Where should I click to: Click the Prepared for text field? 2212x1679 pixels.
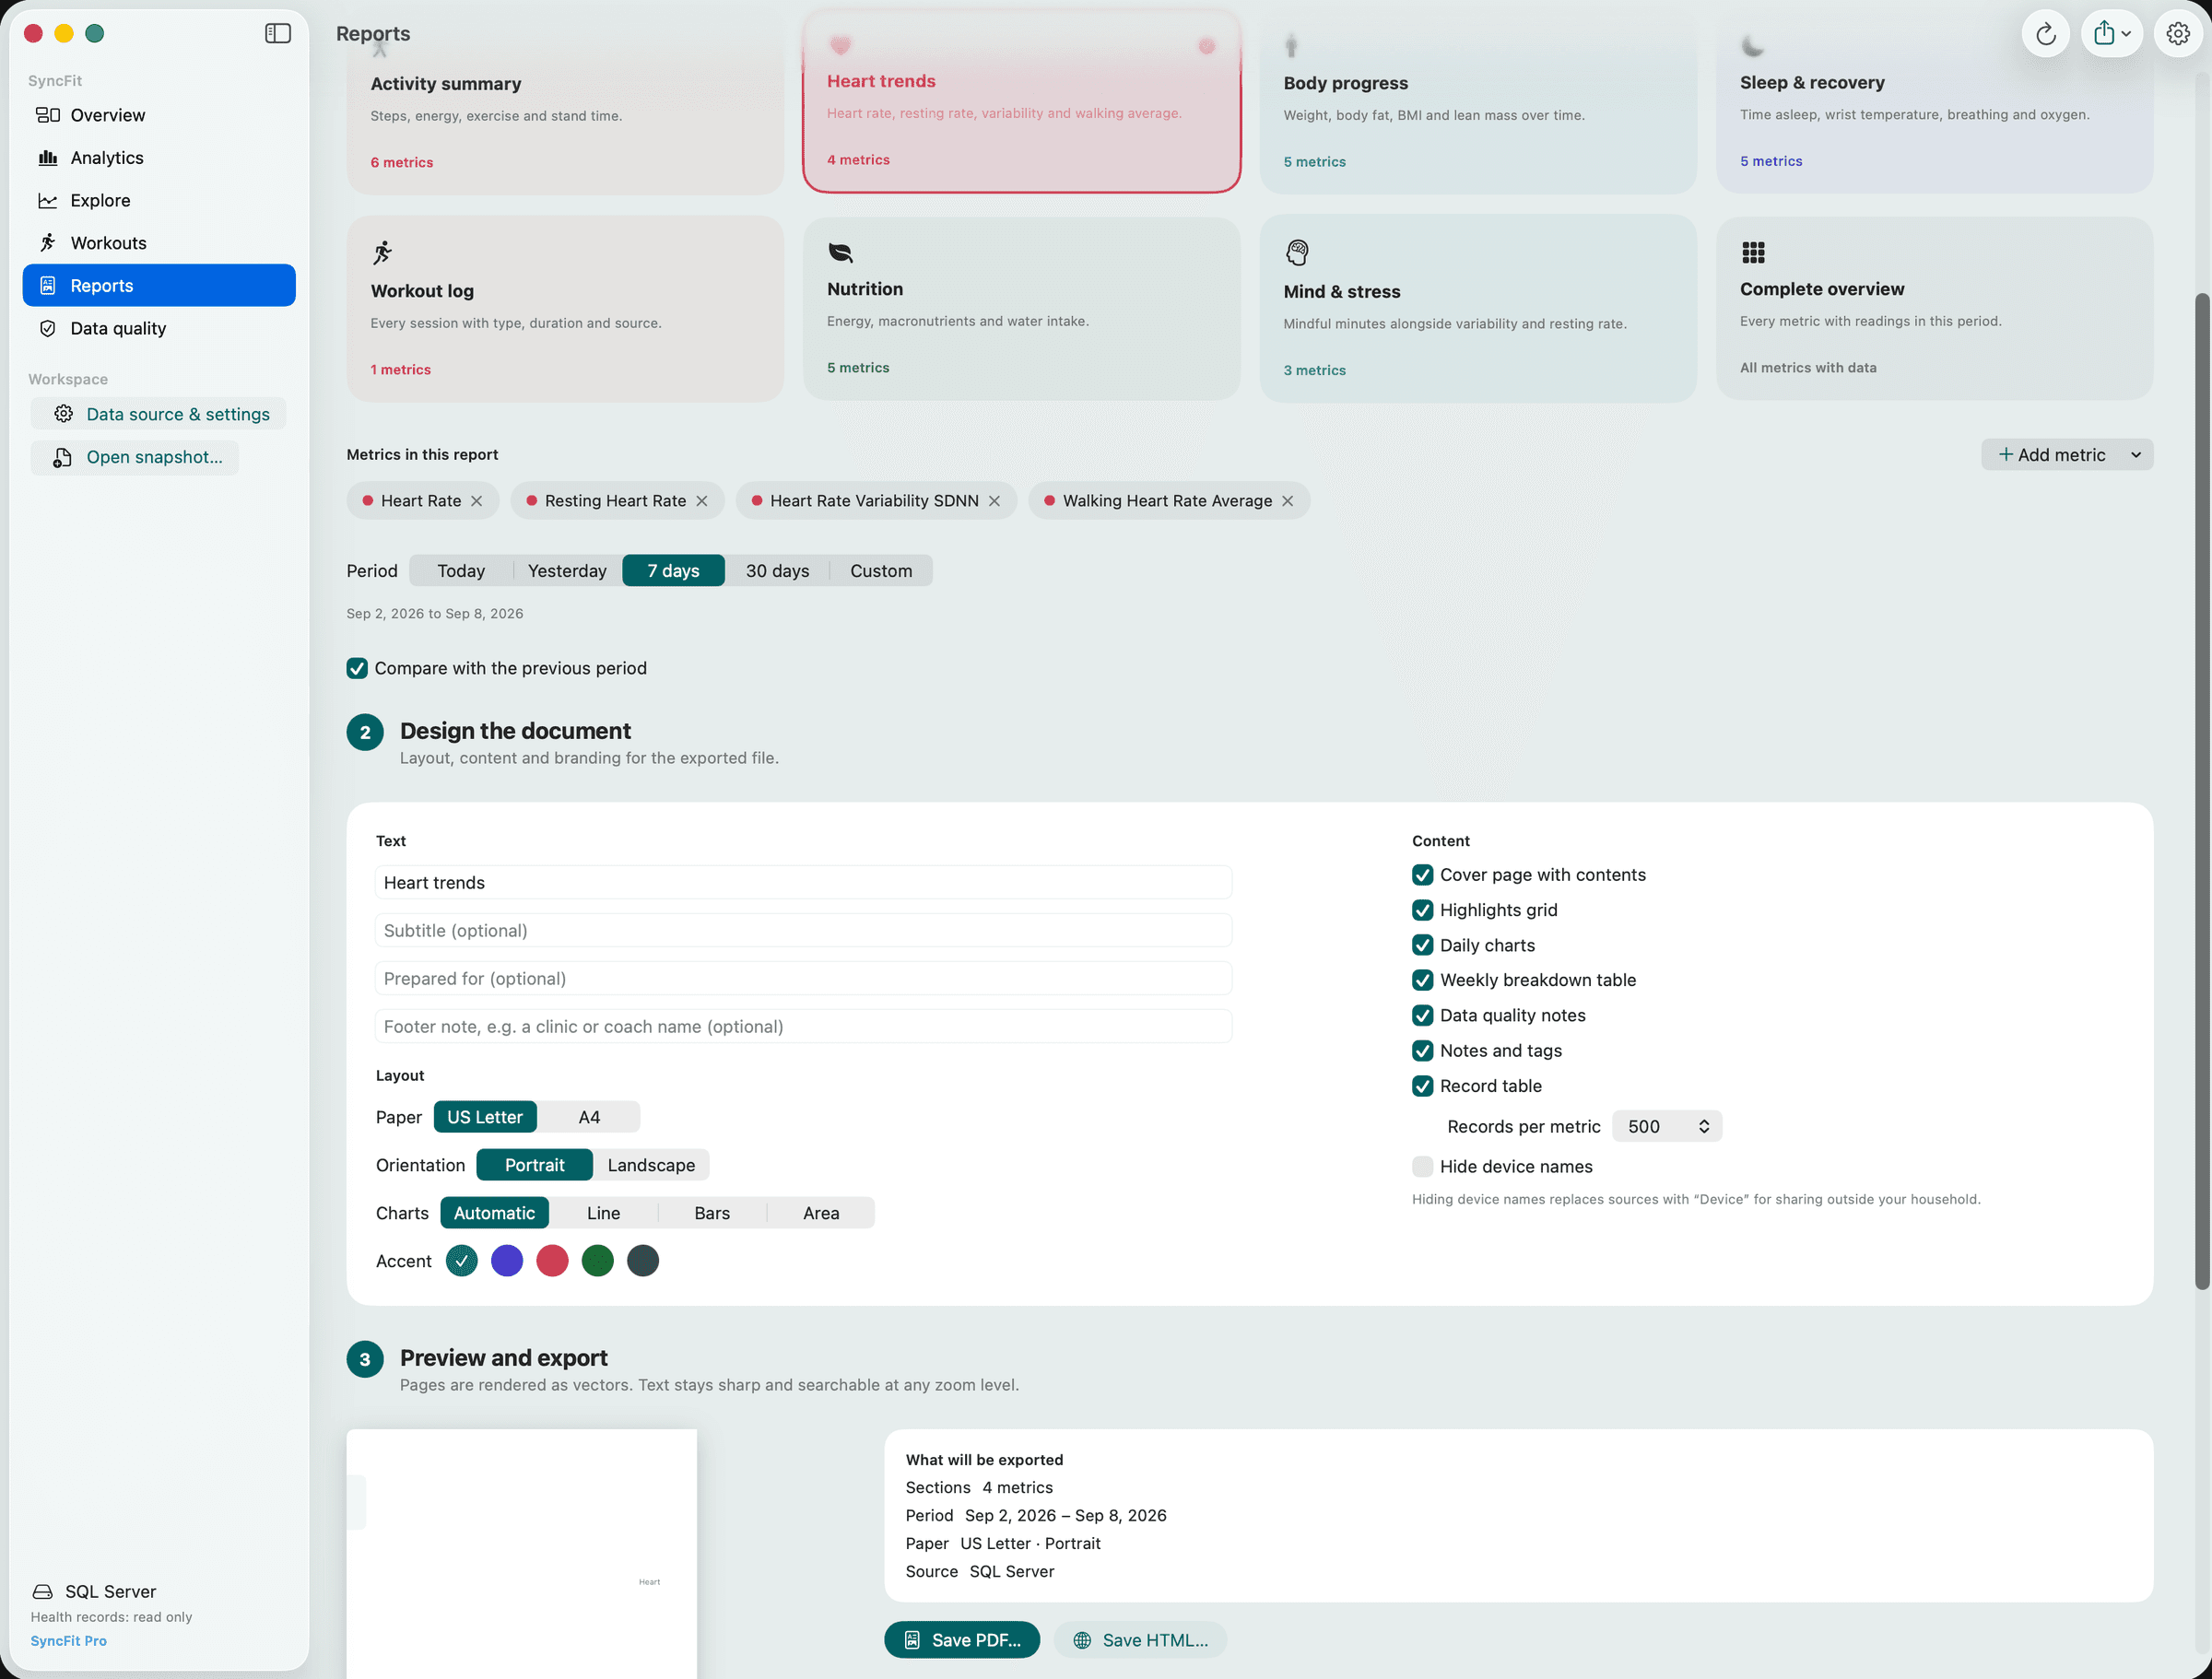pyautogui.click(x=803, y=978)
